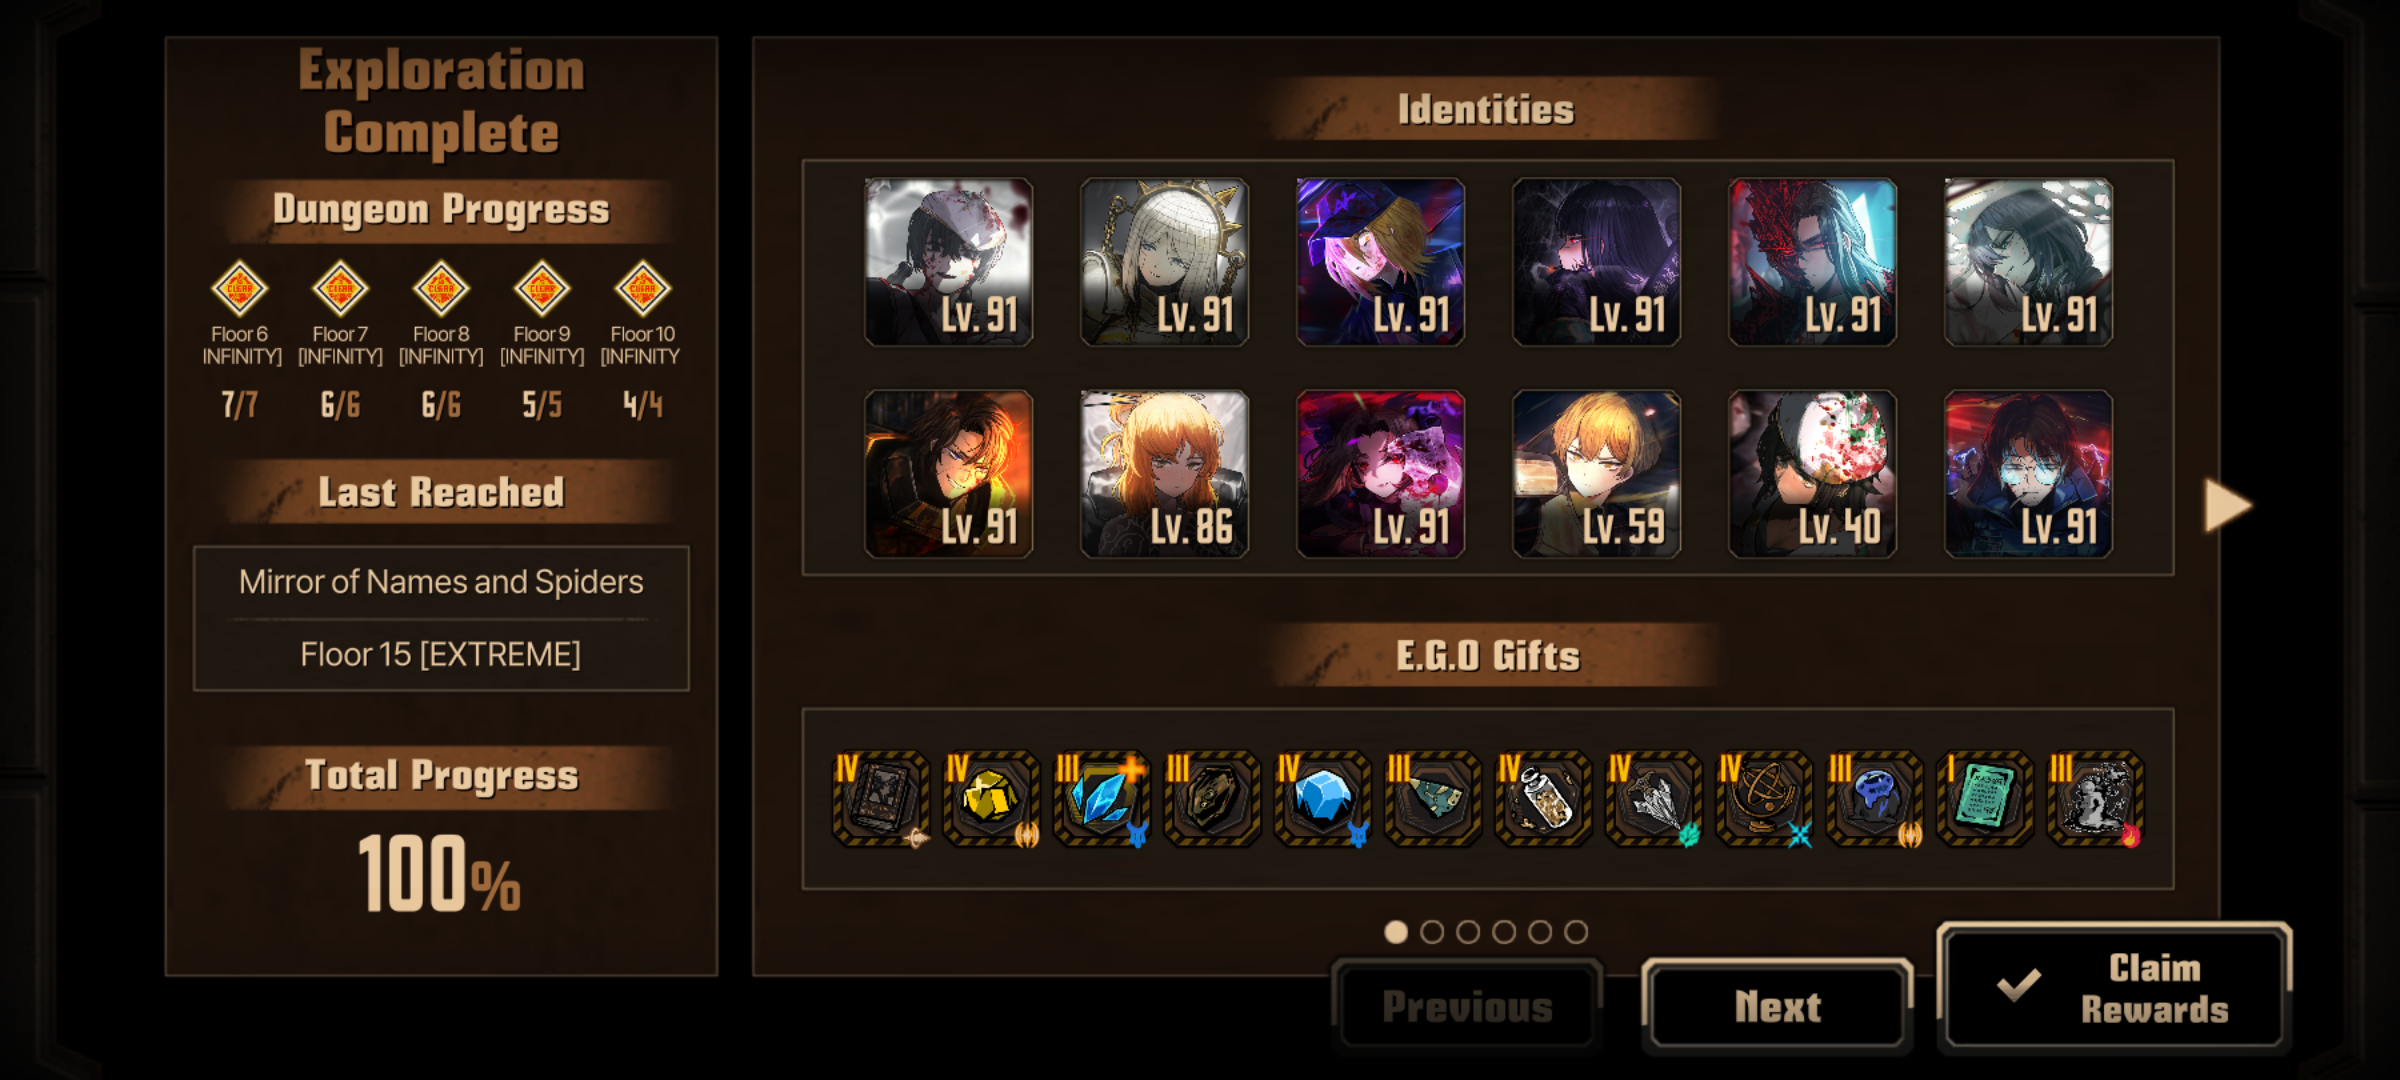Select the Lv. 40 masked identity portrait
Screen dimensions: 2400x1080
[1812, 474]
